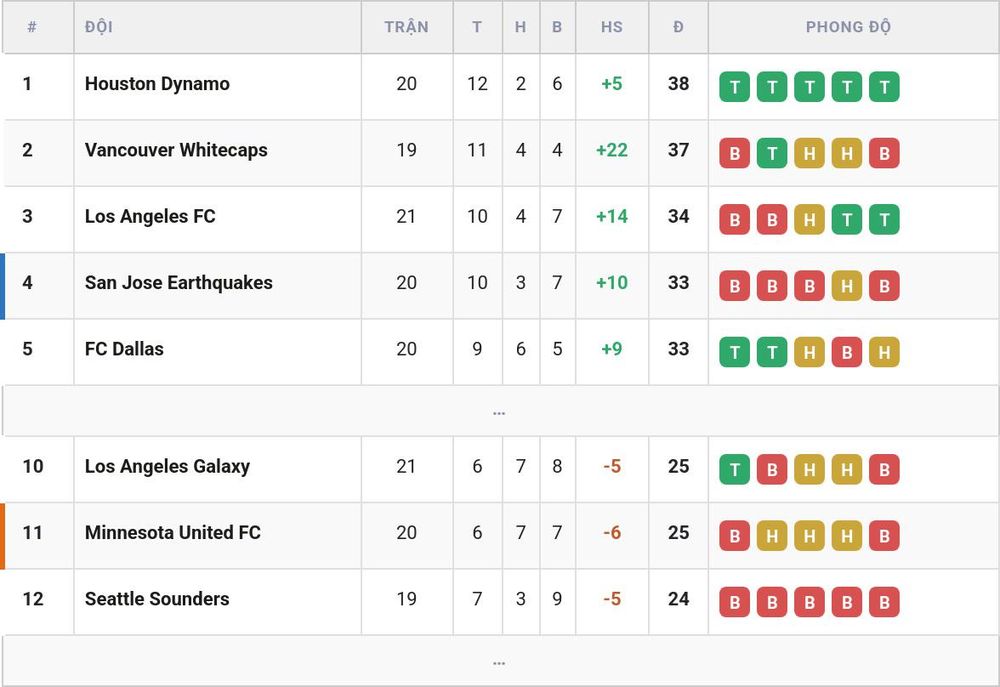This screenshot has height=687, width=1000.
Task: Open the Seattle Sounders team link
Action: (157, 599)
